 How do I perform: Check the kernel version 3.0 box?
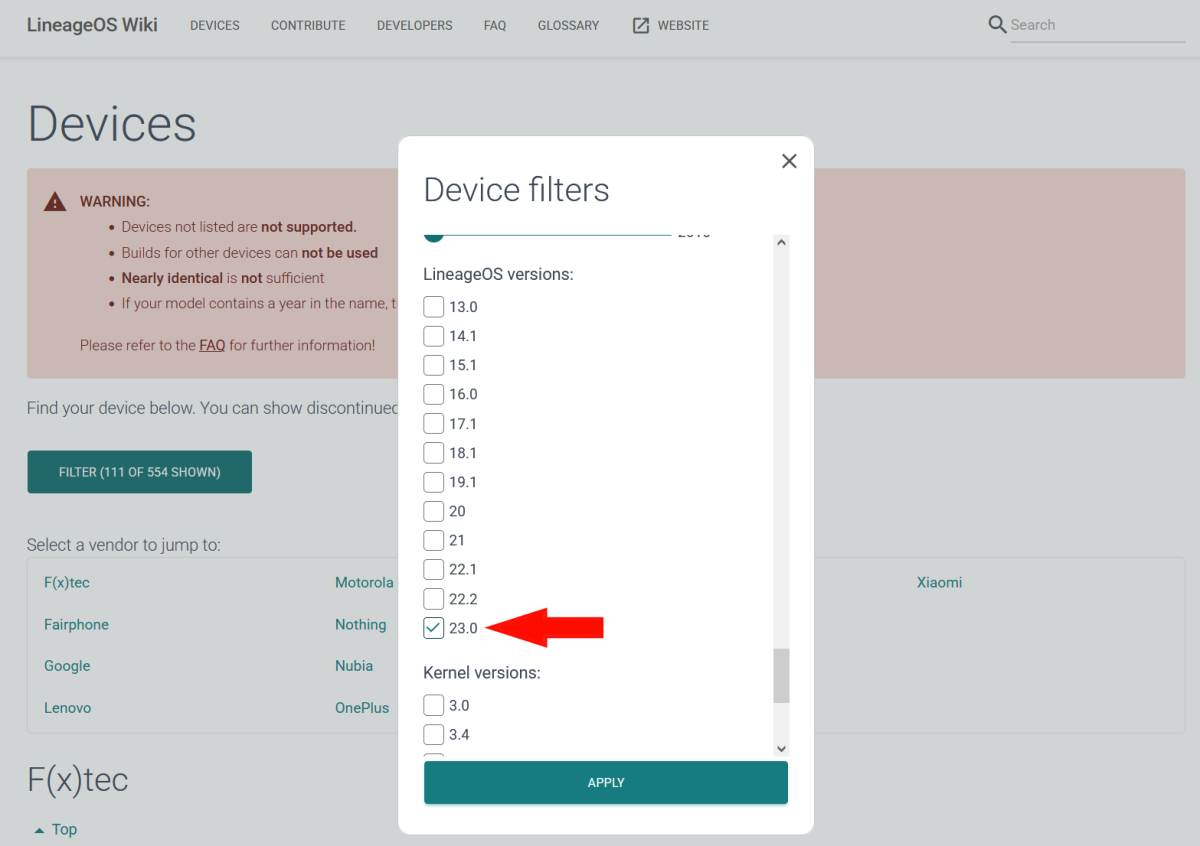[x=433, y=705]
